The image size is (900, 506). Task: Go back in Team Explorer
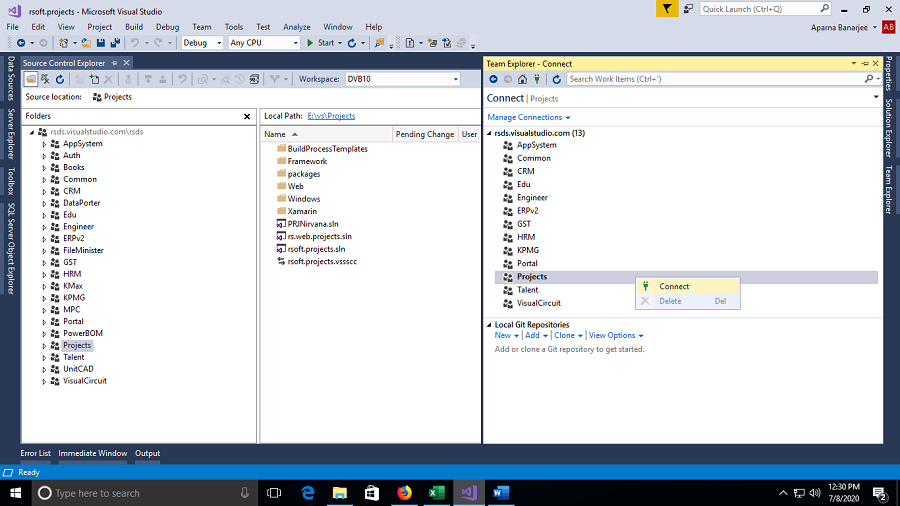click(x=494, y=79)
